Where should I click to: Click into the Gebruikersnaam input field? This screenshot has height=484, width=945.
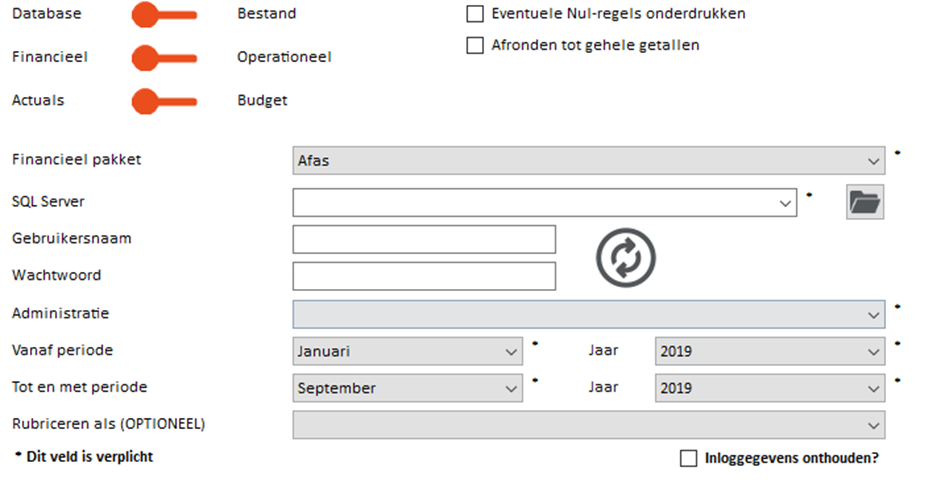tap(424, 239)
